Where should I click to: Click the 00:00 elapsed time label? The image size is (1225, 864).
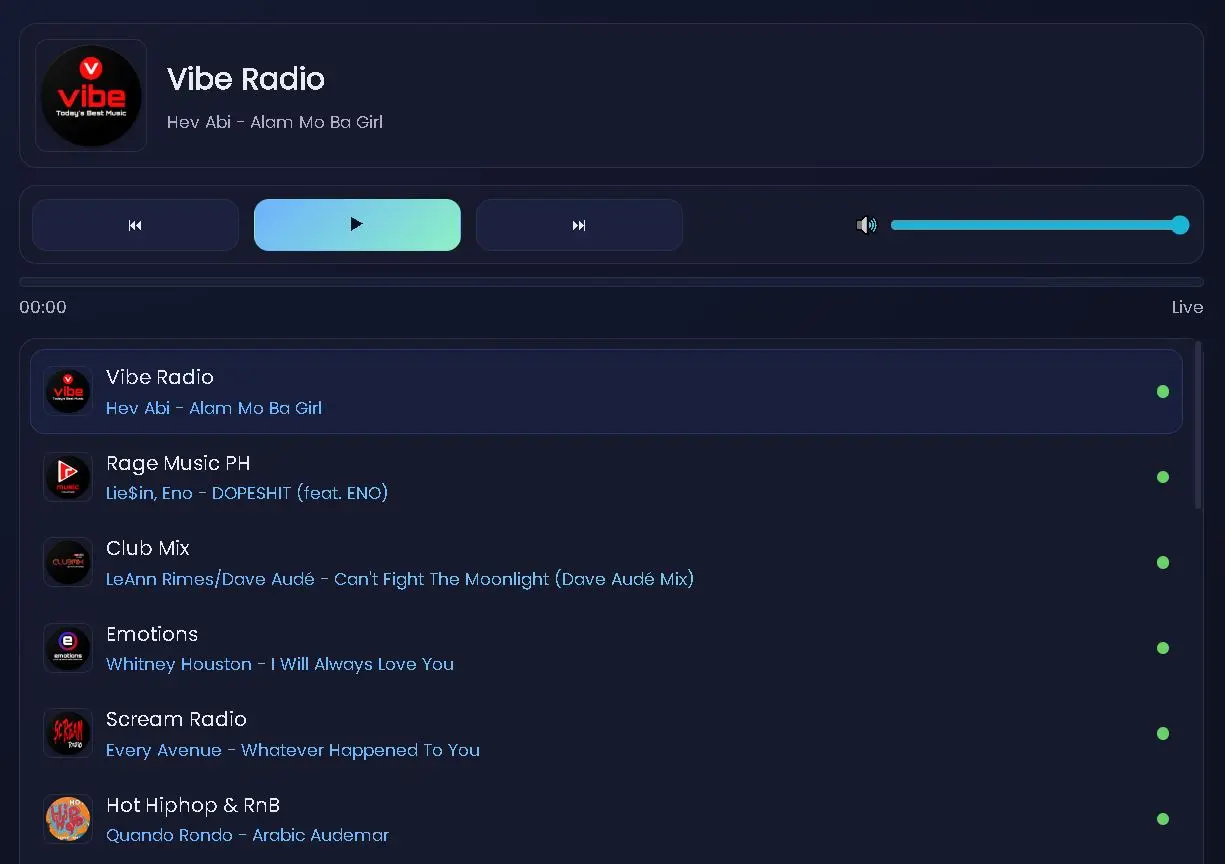pyautogui.click(x=43, y=307)
